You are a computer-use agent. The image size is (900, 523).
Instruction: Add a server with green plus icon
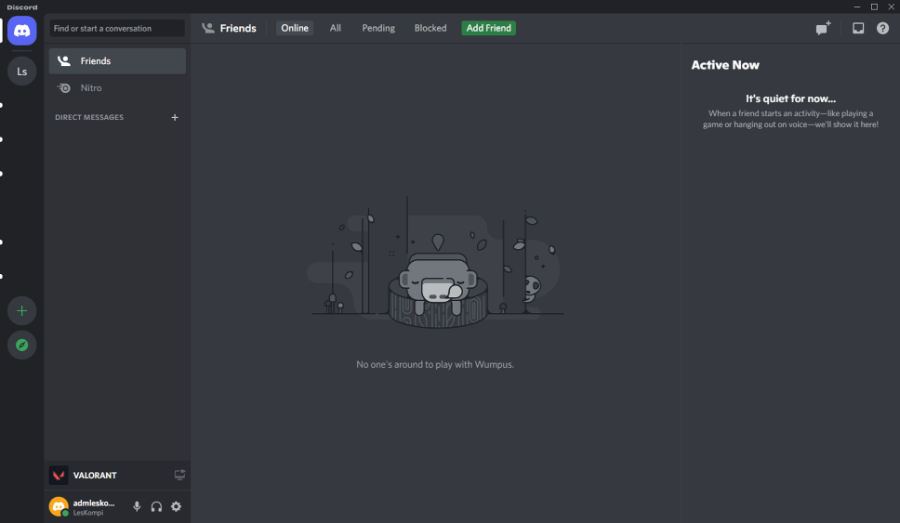[22, 311]
